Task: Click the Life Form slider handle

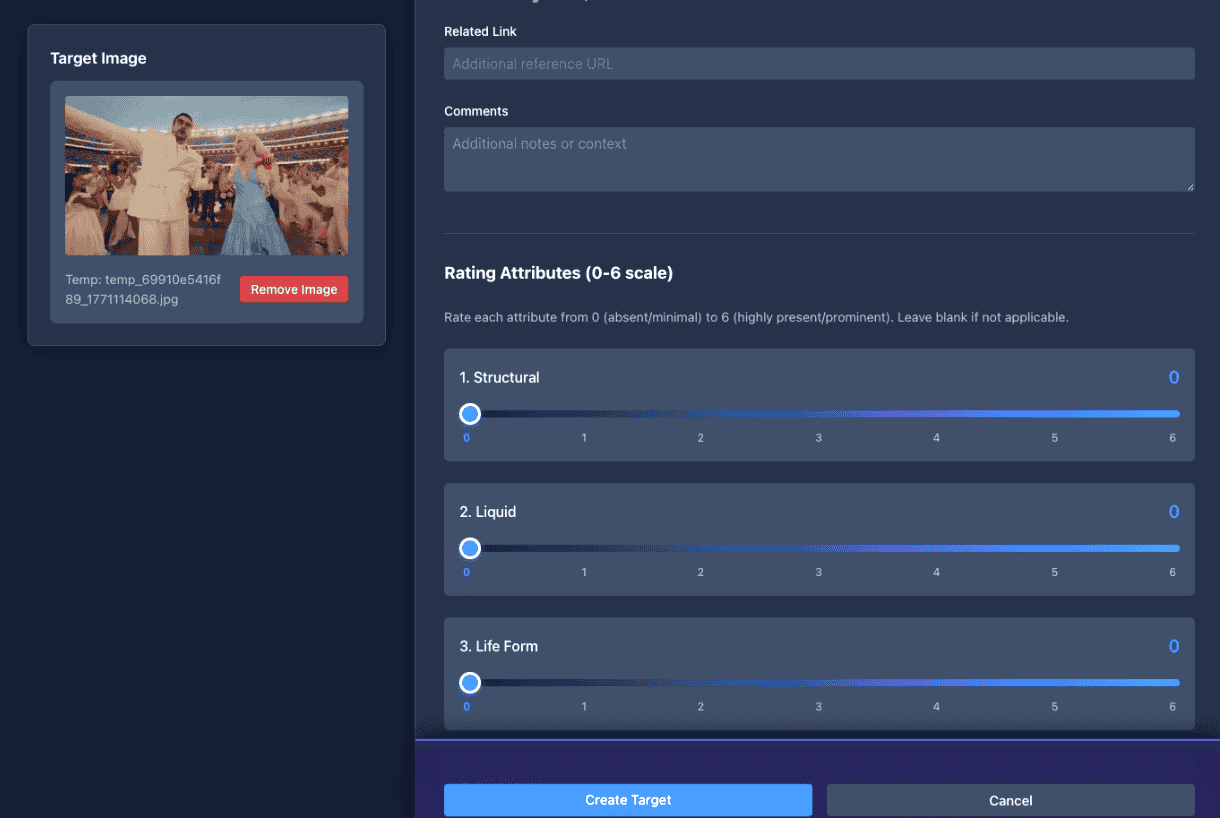Action: [x=470, y=683]
